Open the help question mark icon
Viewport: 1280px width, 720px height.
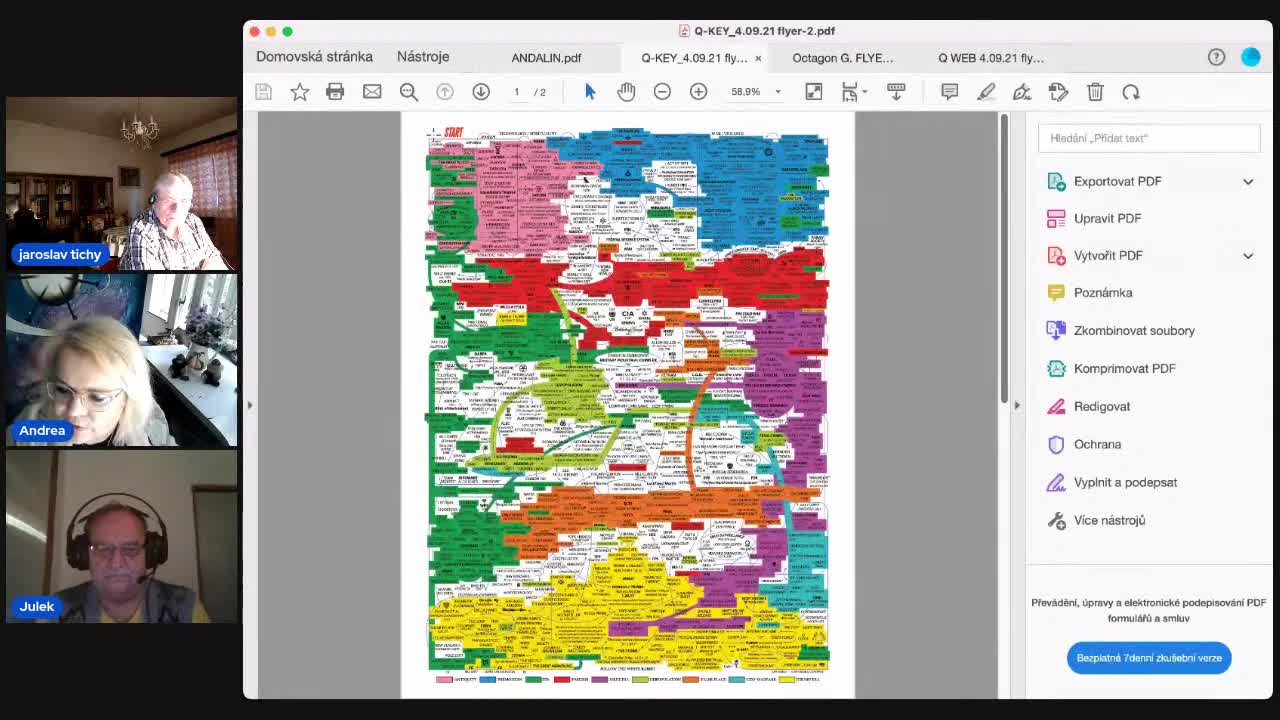[x=1216, y=57]
